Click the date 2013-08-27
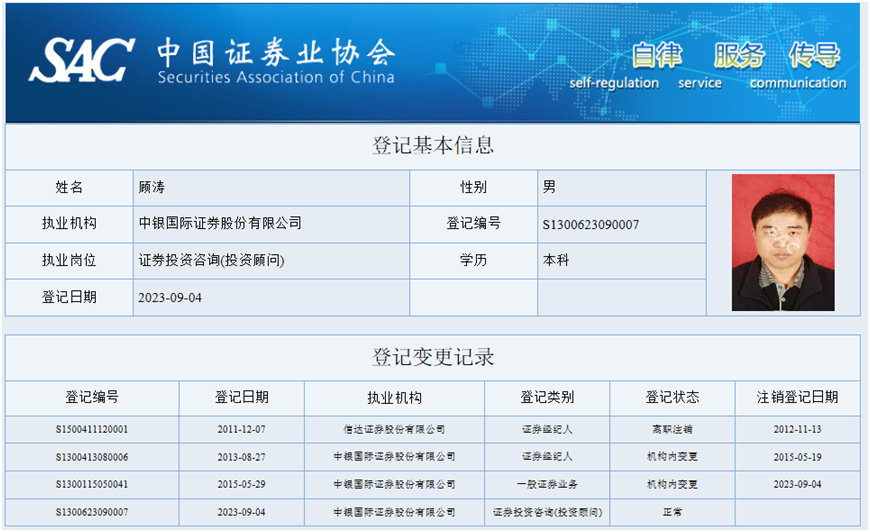The height and width of the screenshot is (532, 870). click(241, 457)
